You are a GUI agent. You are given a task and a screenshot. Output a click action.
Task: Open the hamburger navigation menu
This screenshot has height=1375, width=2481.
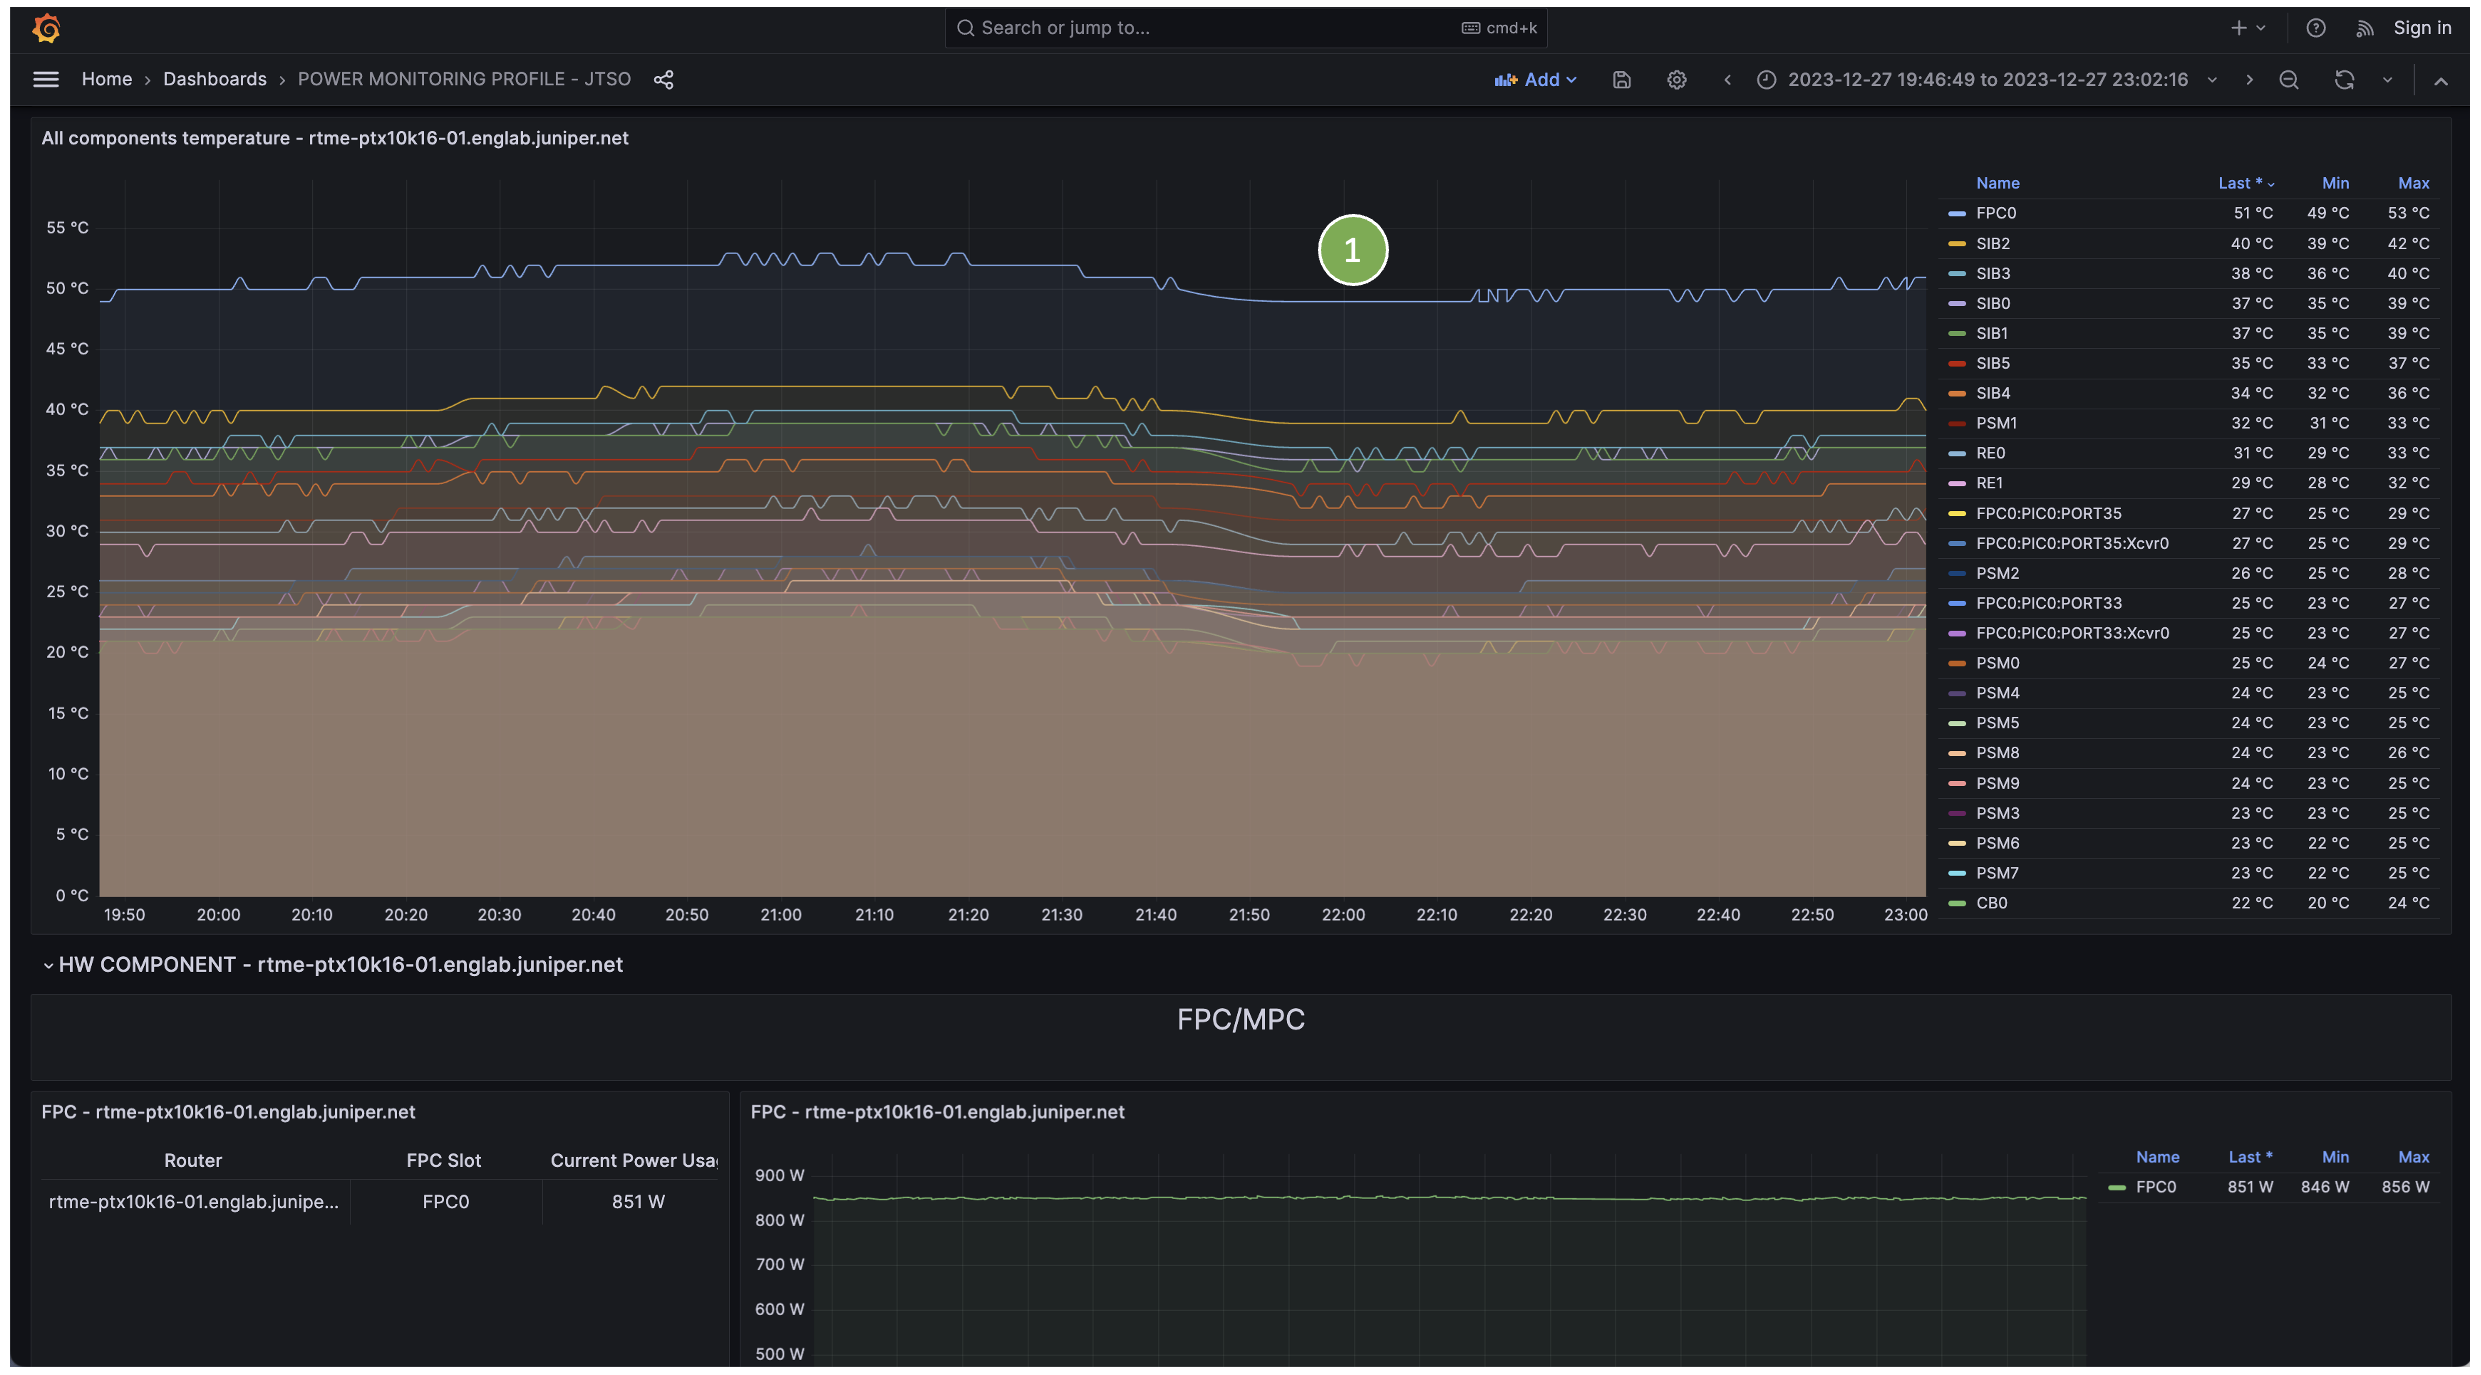(46, 79)
